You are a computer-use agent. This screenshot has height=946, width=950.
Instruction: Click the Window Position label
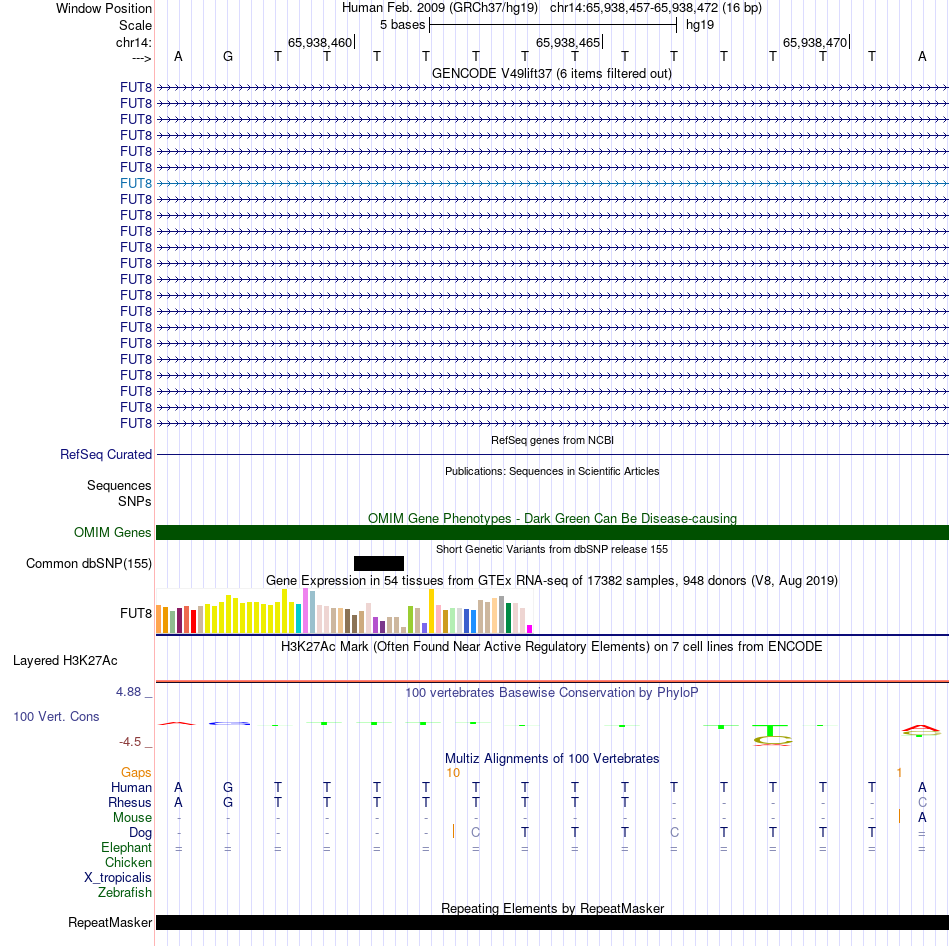click(104, 8)
